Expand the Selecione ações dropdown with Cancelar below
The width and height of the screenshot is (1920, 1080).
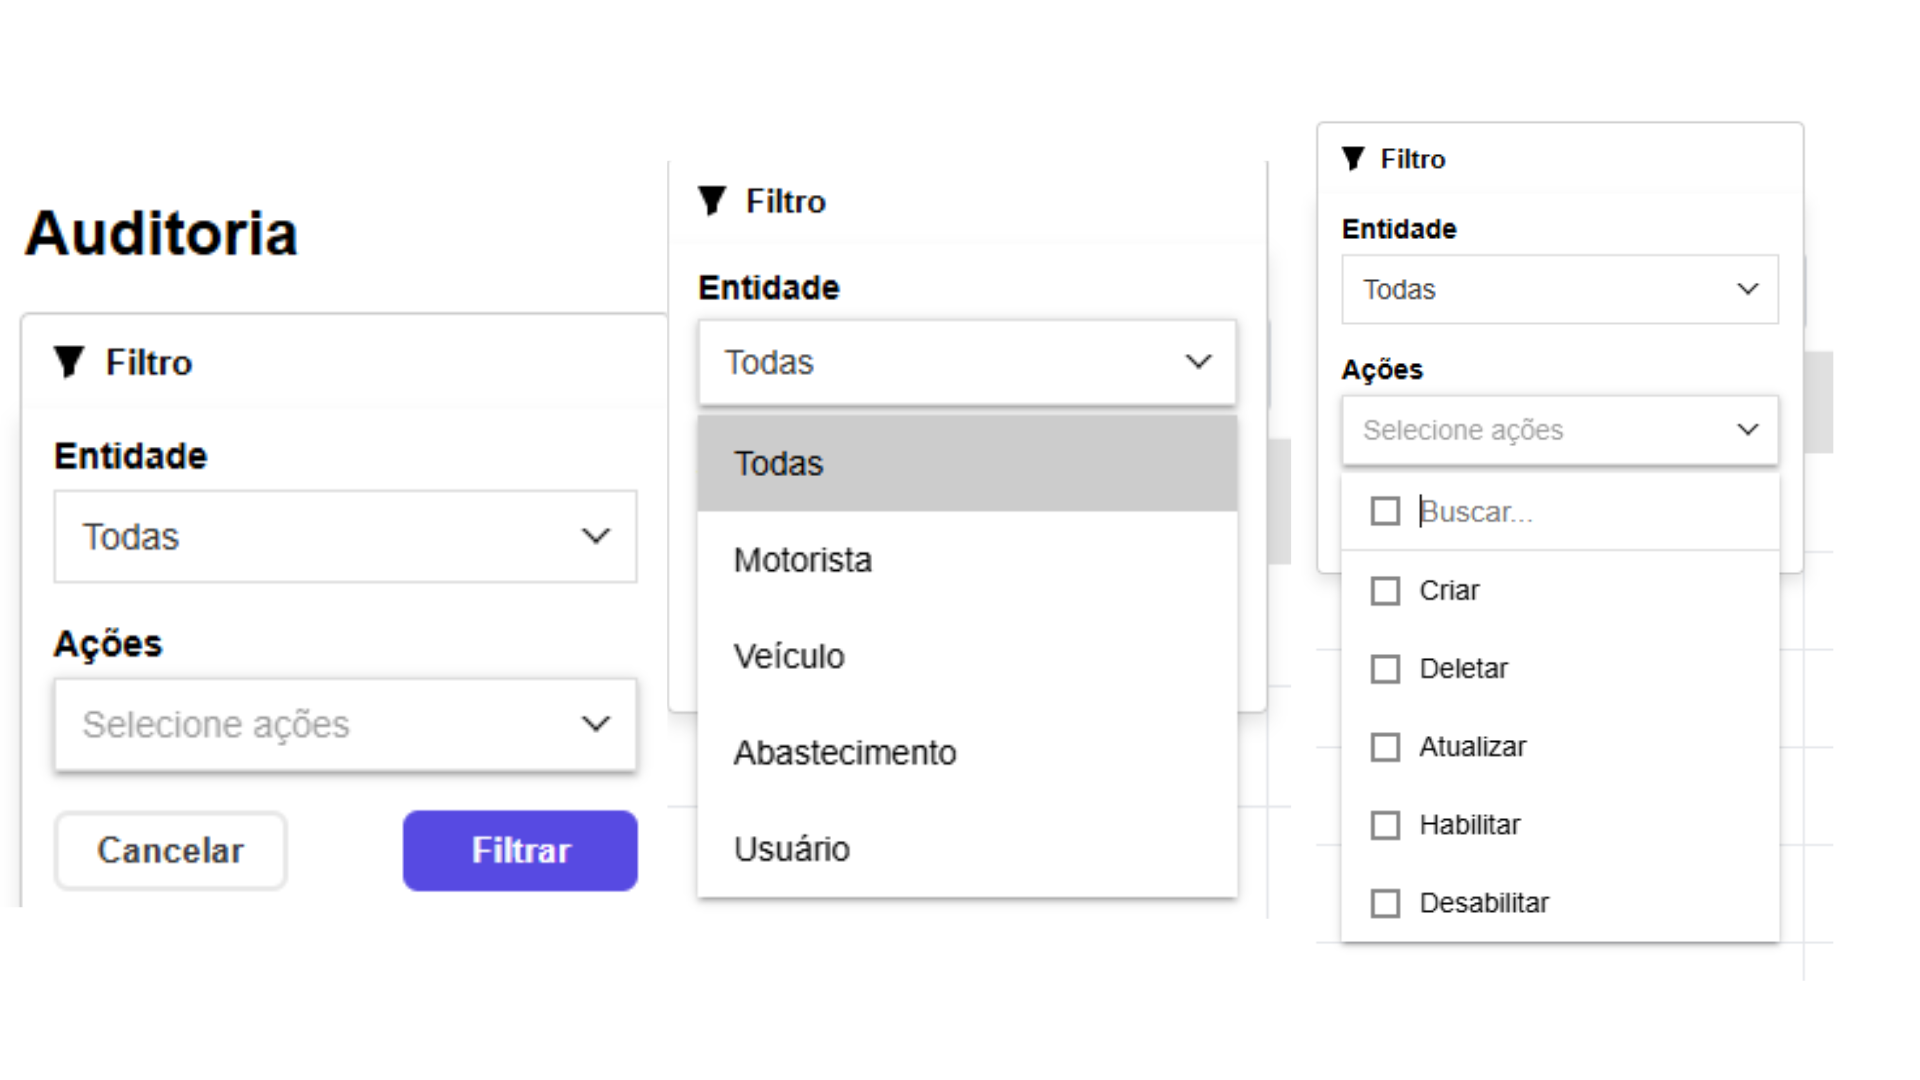click(x=345, y=724)
